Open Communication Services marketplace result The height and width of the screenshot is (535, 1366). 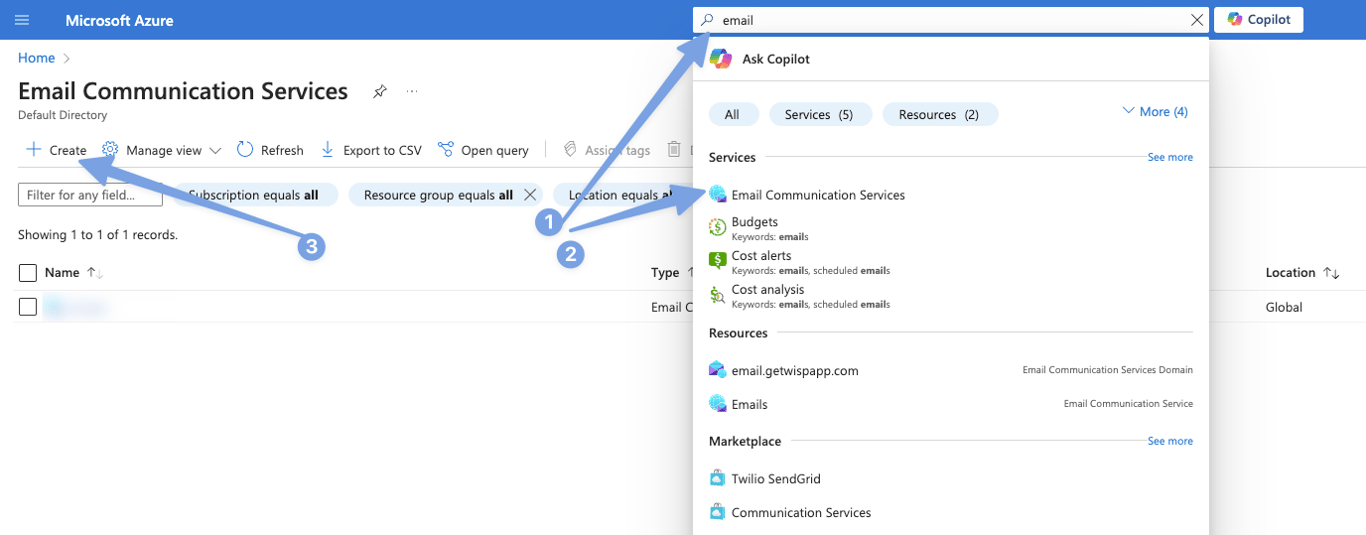click(x=801, y=512)
